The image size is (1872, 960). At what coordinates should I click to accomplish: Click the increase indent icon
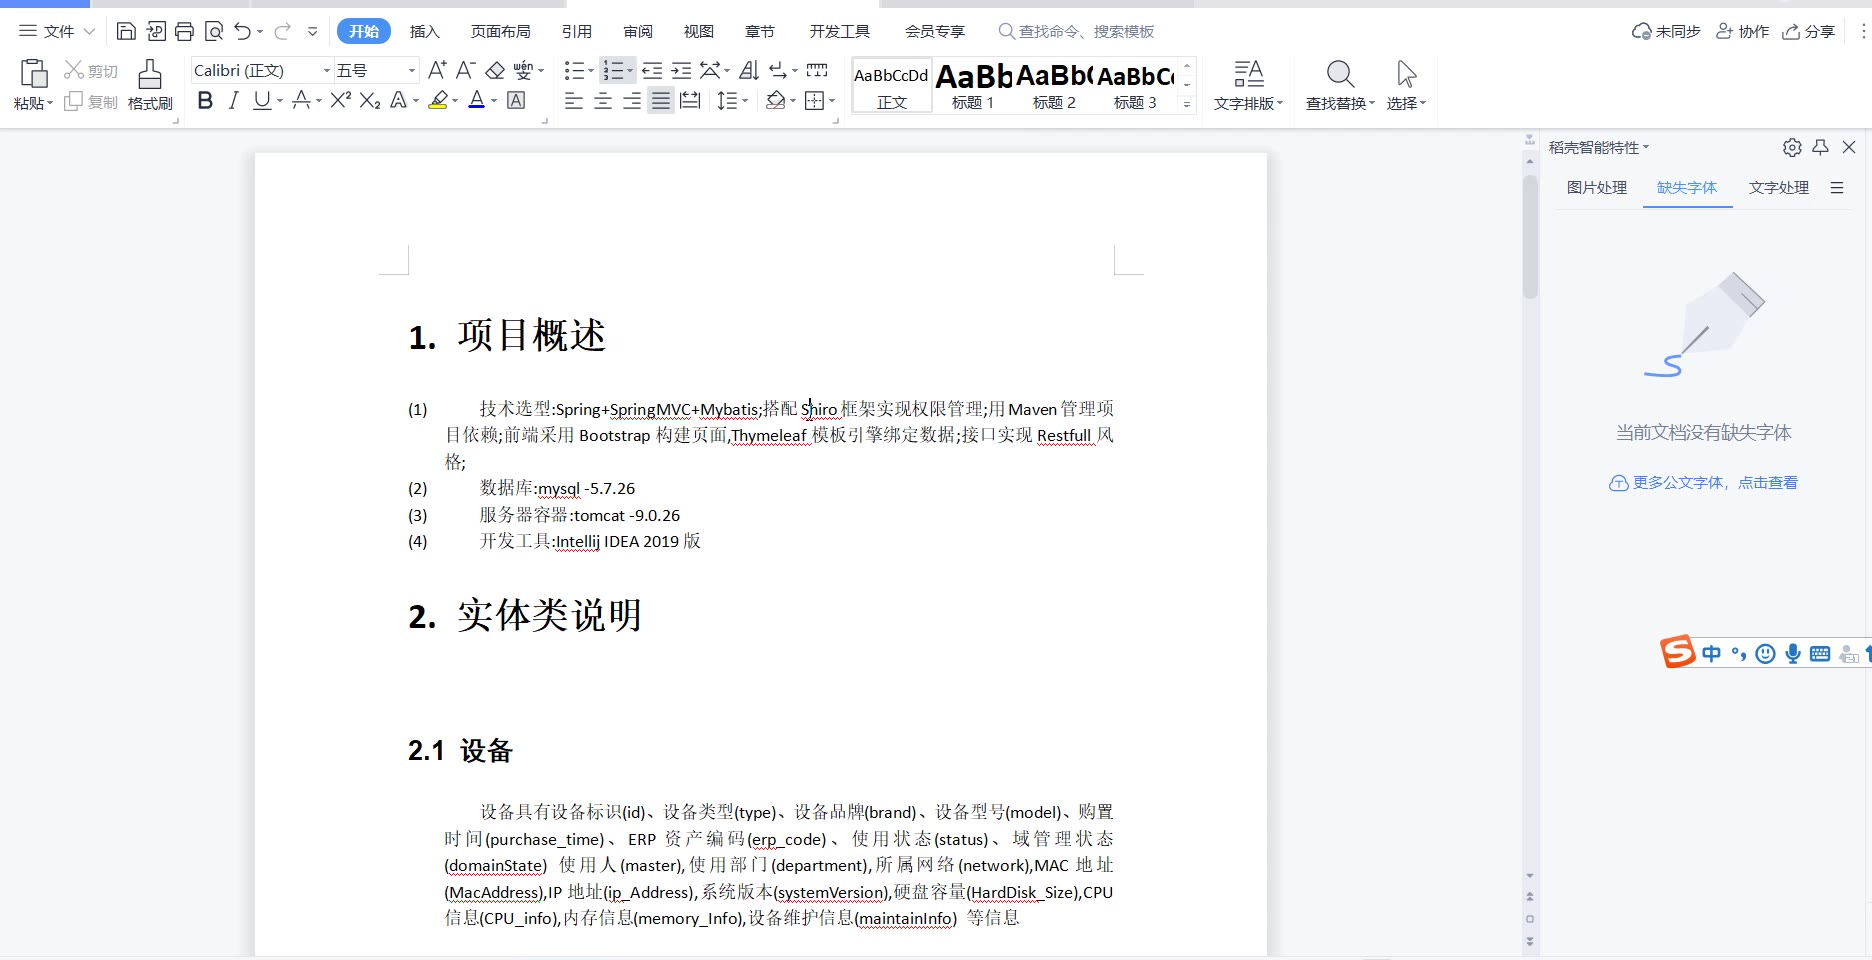pyautogui.click(x=681, y=70)
